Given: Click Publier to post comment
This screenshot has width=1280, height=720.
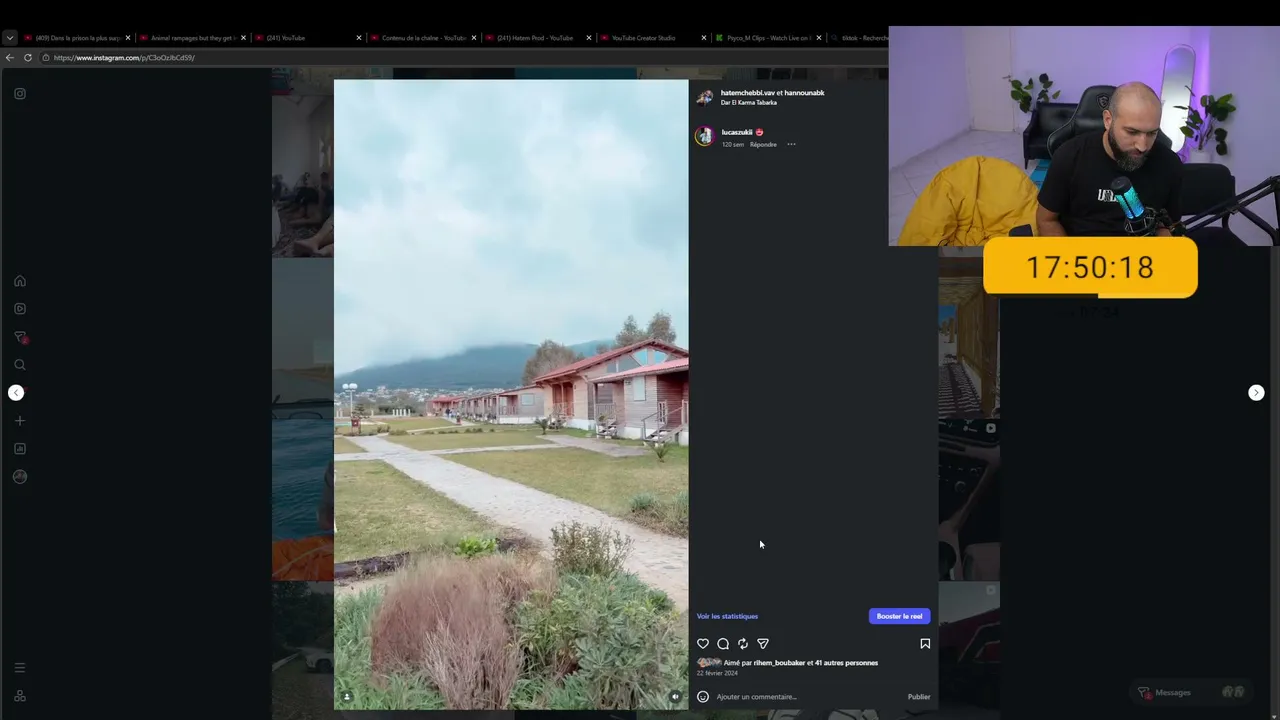Looking at the screenshot, I should pyautogui.click(x=919, y=697).
